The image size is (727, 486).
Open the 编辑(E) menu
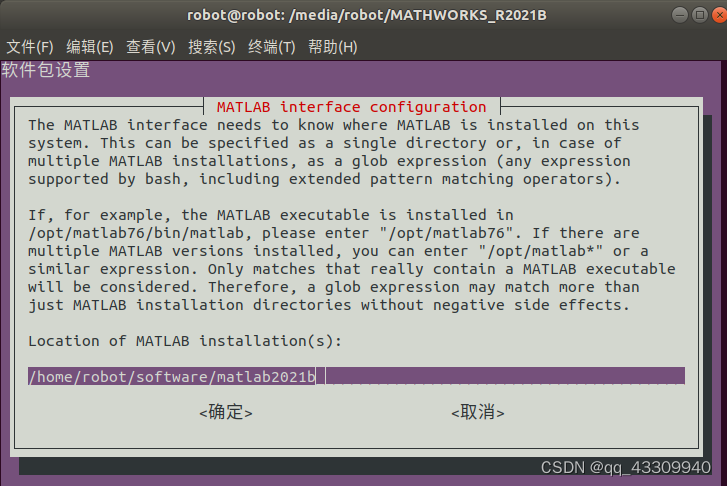pos(90,47)
